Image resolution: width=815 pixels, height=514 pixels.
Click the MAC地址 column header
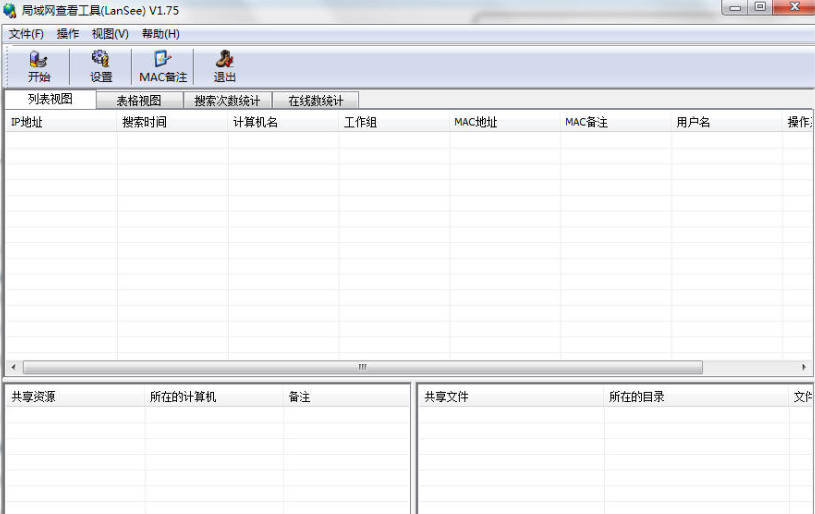click(x=505, y=122)
